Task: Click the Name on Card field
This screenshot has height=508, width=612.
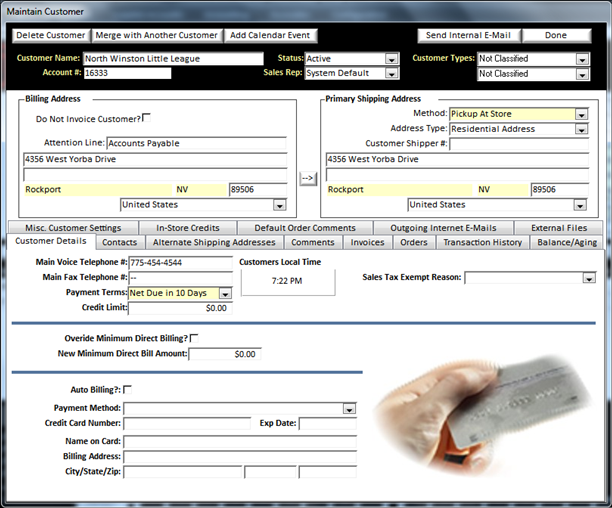Action: coord(240,442)
